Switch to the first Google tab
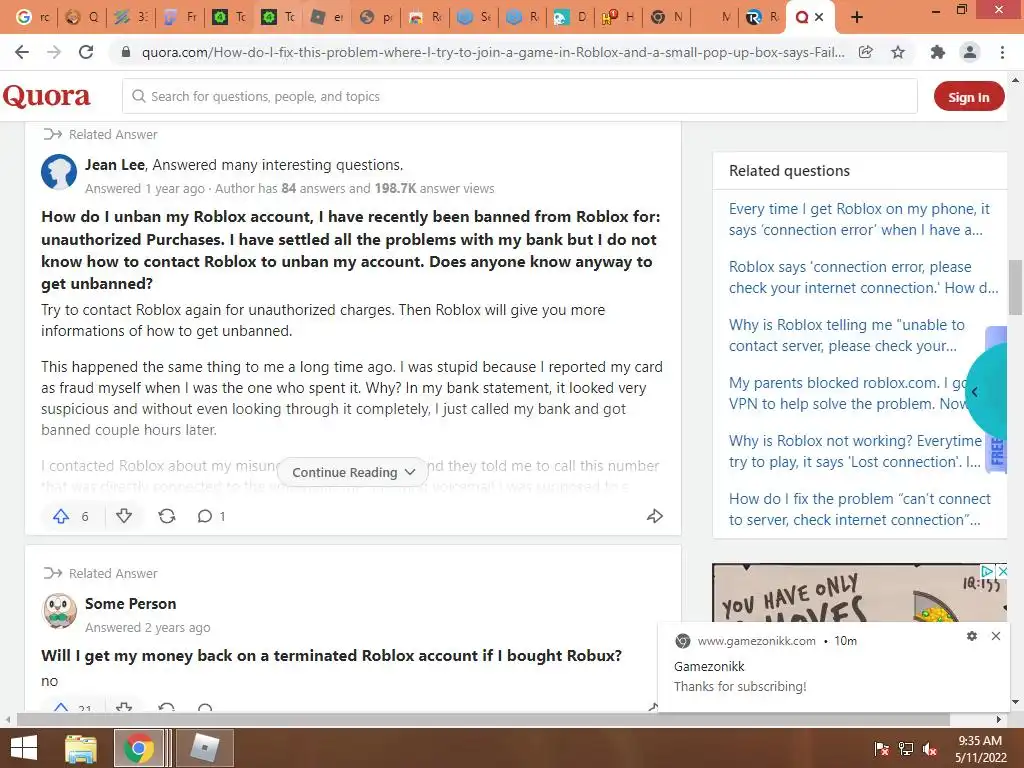Image resolution: width=1024 pixels, height=768 pixels. point(32,17)
